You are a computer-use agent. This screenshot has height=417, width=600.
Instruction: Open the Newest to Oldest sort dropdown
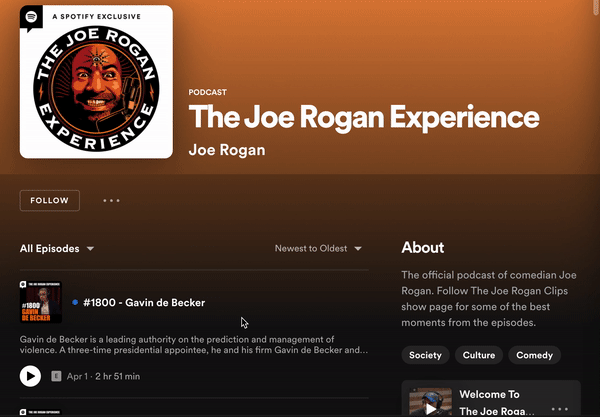318,248
